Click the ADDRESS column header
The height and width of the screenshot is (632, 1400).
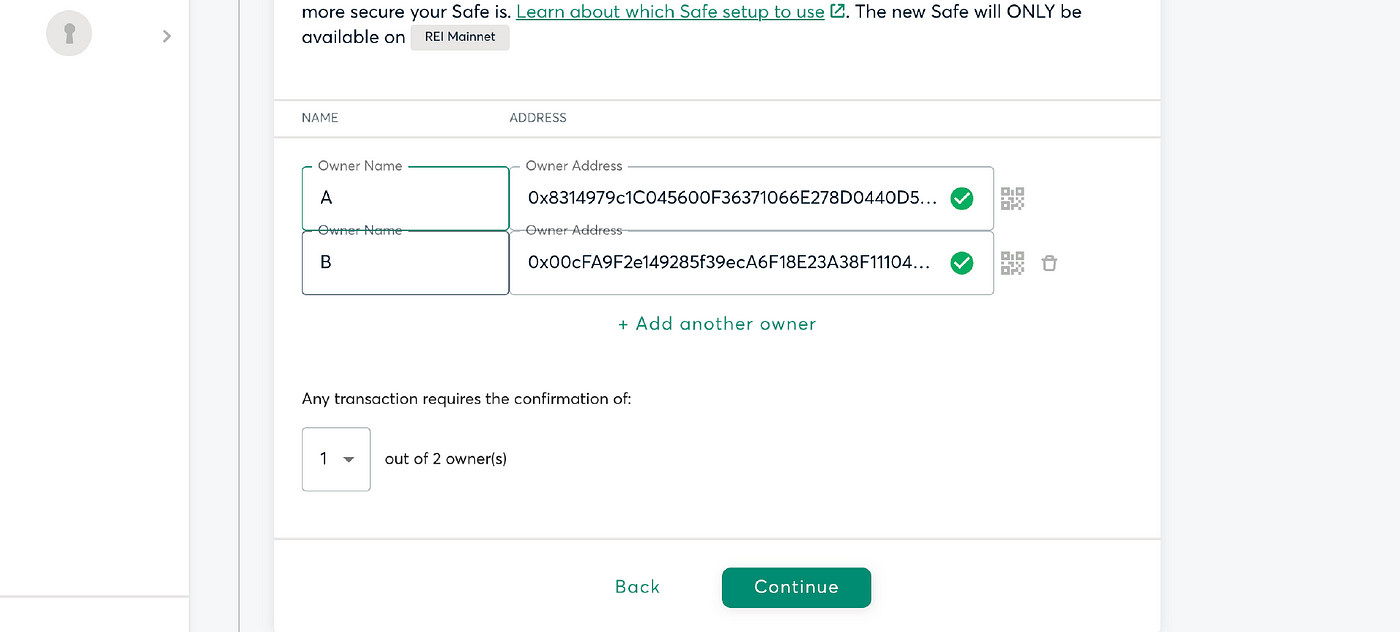click(x=538, y=118)
